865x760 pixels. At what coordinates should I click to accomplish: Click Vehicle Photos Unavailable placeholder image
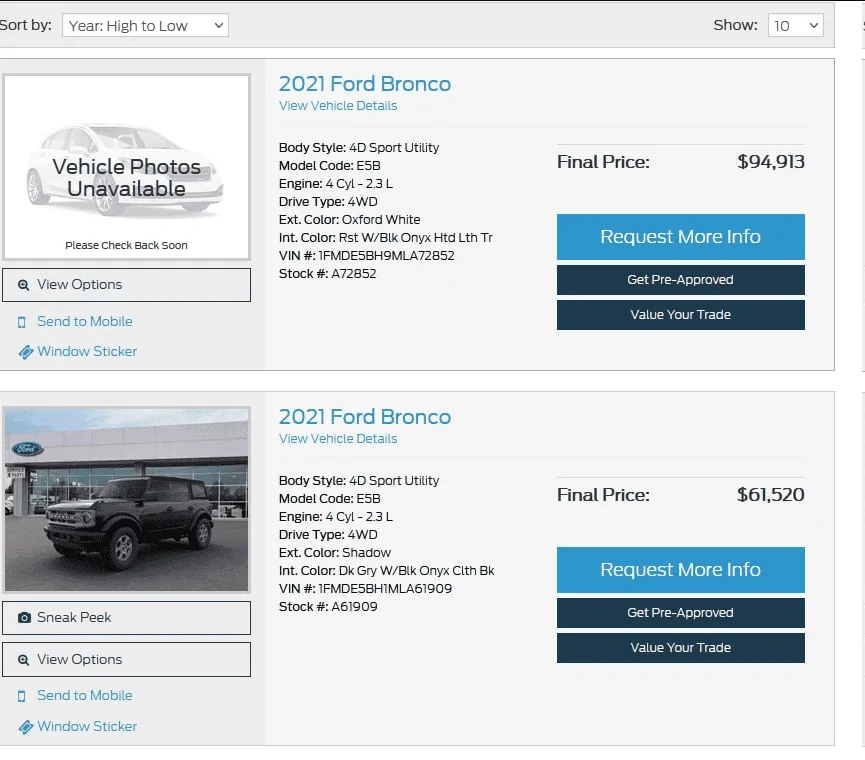pyautogui.click(x=126, y=167)
